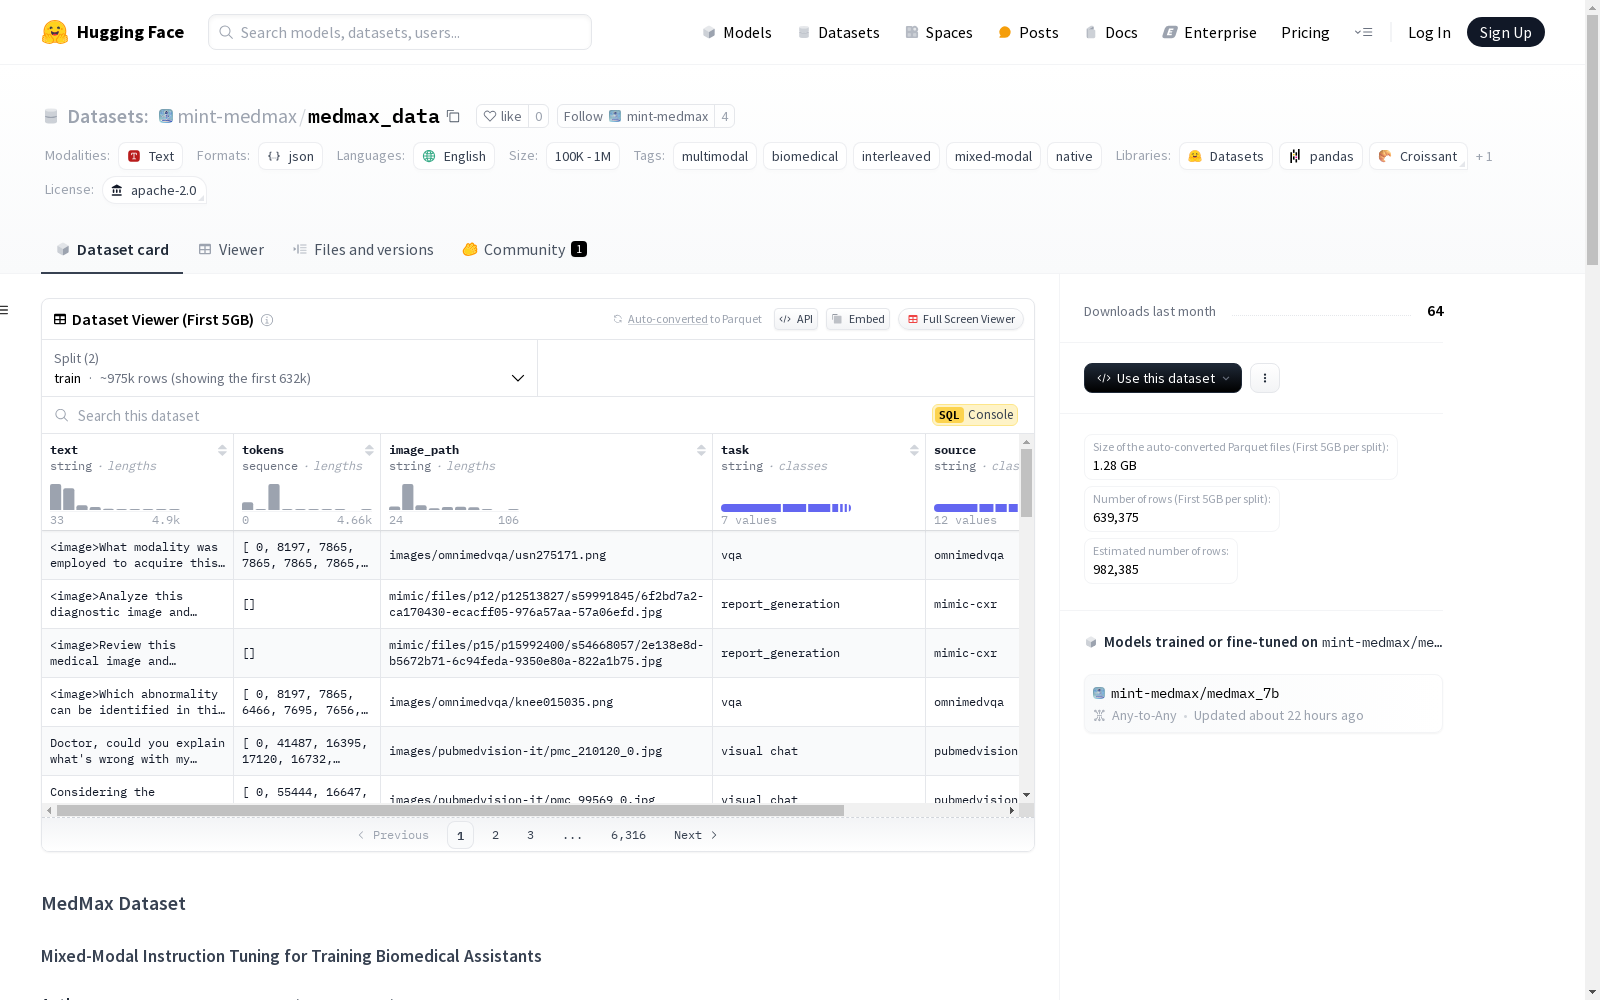Image resolution: width=1600 pixels, height=1000 pixels.
Task: Open Enterprise in top navigation
Action: tap(1209, 32)
